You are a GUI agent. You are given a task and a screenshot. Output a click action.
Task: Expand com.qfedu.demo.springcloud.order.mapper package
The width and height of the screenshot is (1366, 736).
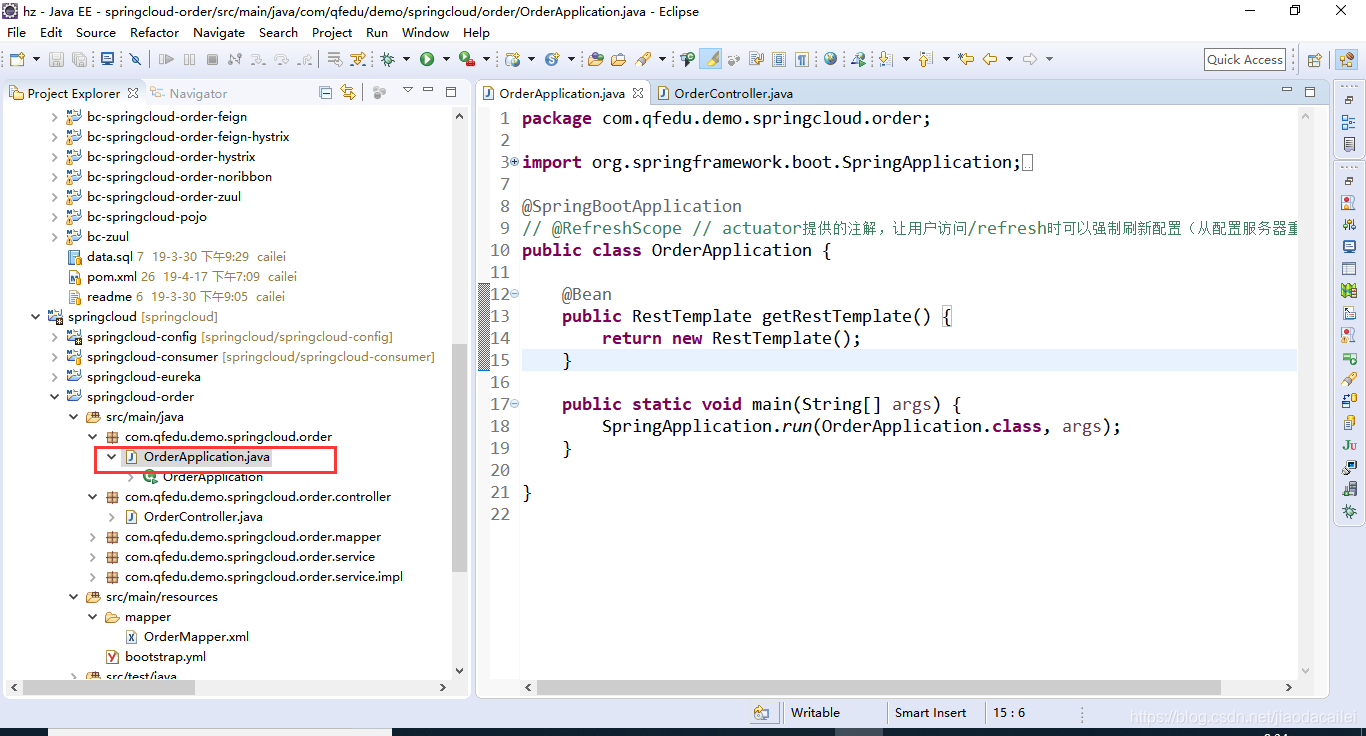click(93, 537)
